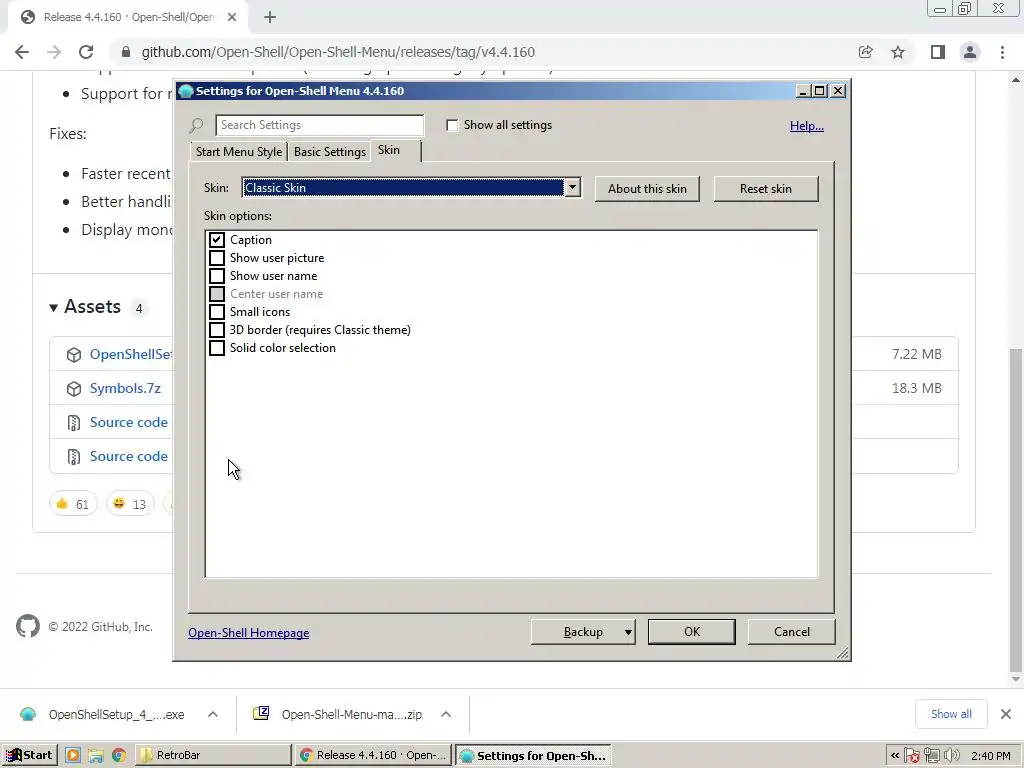The image size is (1024, 768).
Task: Click the Chrome address bar URL
Action: 338,52
